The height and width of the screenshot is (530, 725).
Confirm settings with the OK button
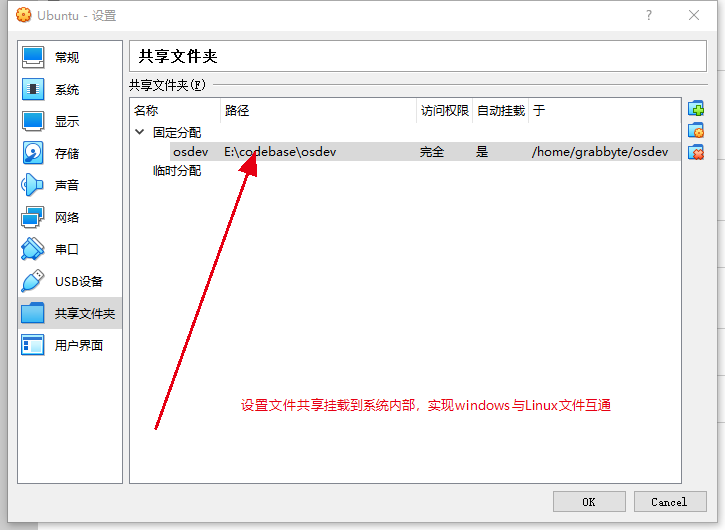click(589, 502)
